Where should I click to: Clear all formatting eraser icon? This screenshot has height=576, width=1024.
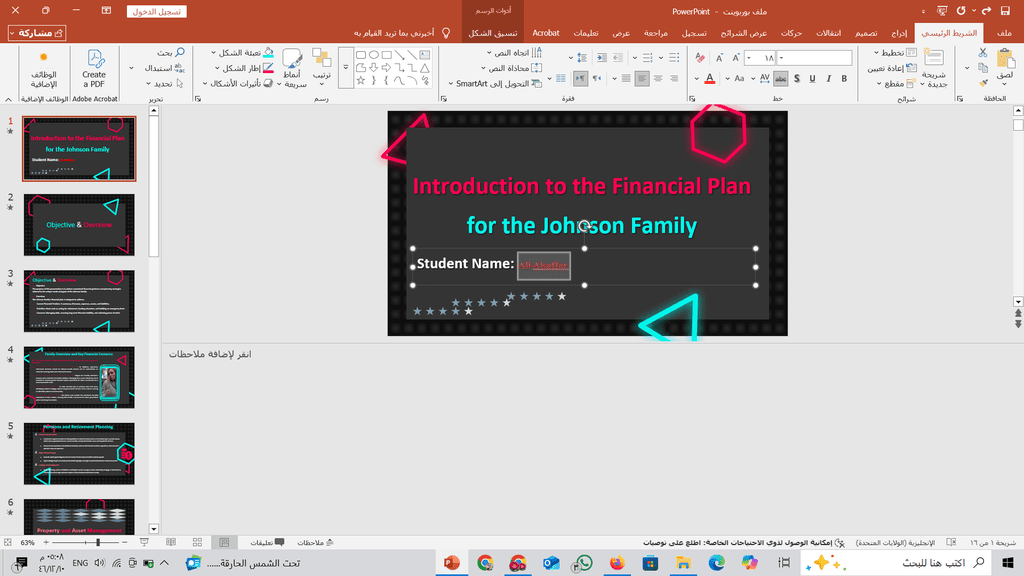pyautogui.click(x=700, y=58)
